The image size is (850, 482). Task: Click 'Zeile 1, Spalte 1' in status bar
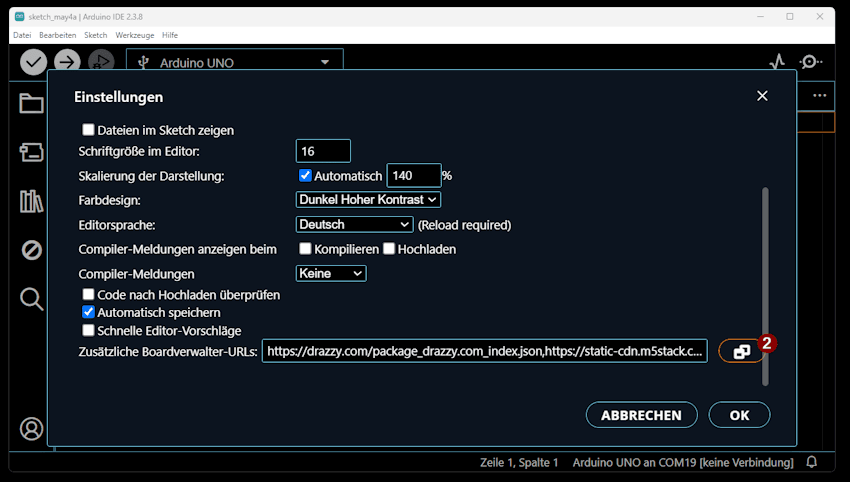[x=519, y=462]
